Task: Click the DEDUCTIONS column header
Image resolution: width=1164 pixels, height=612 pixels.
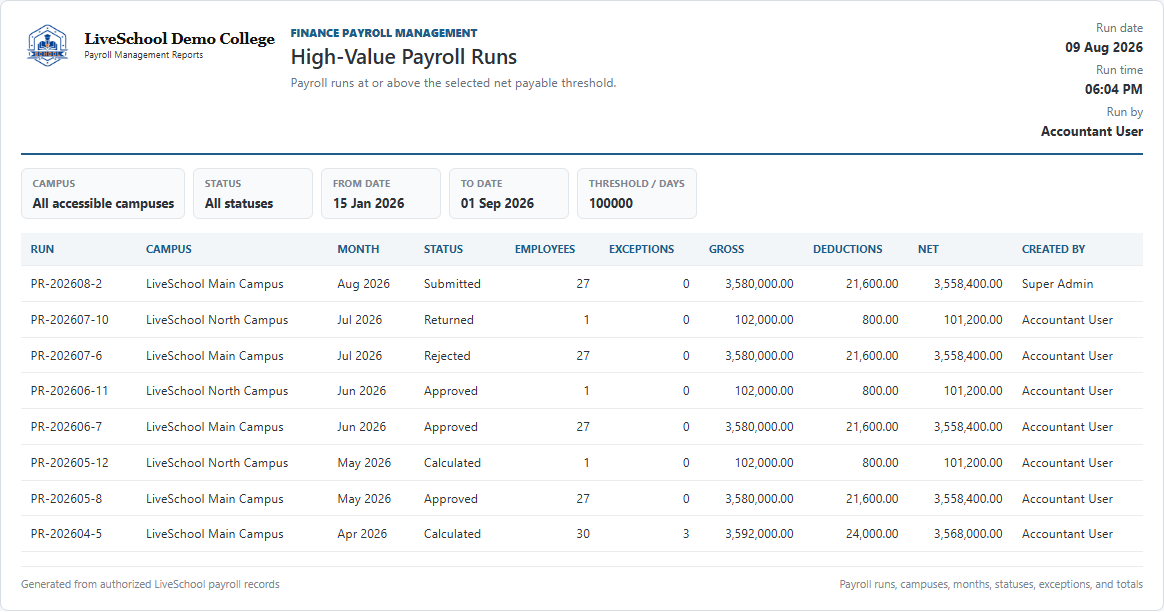Action: pyautogui.click(x=848, y=250)
